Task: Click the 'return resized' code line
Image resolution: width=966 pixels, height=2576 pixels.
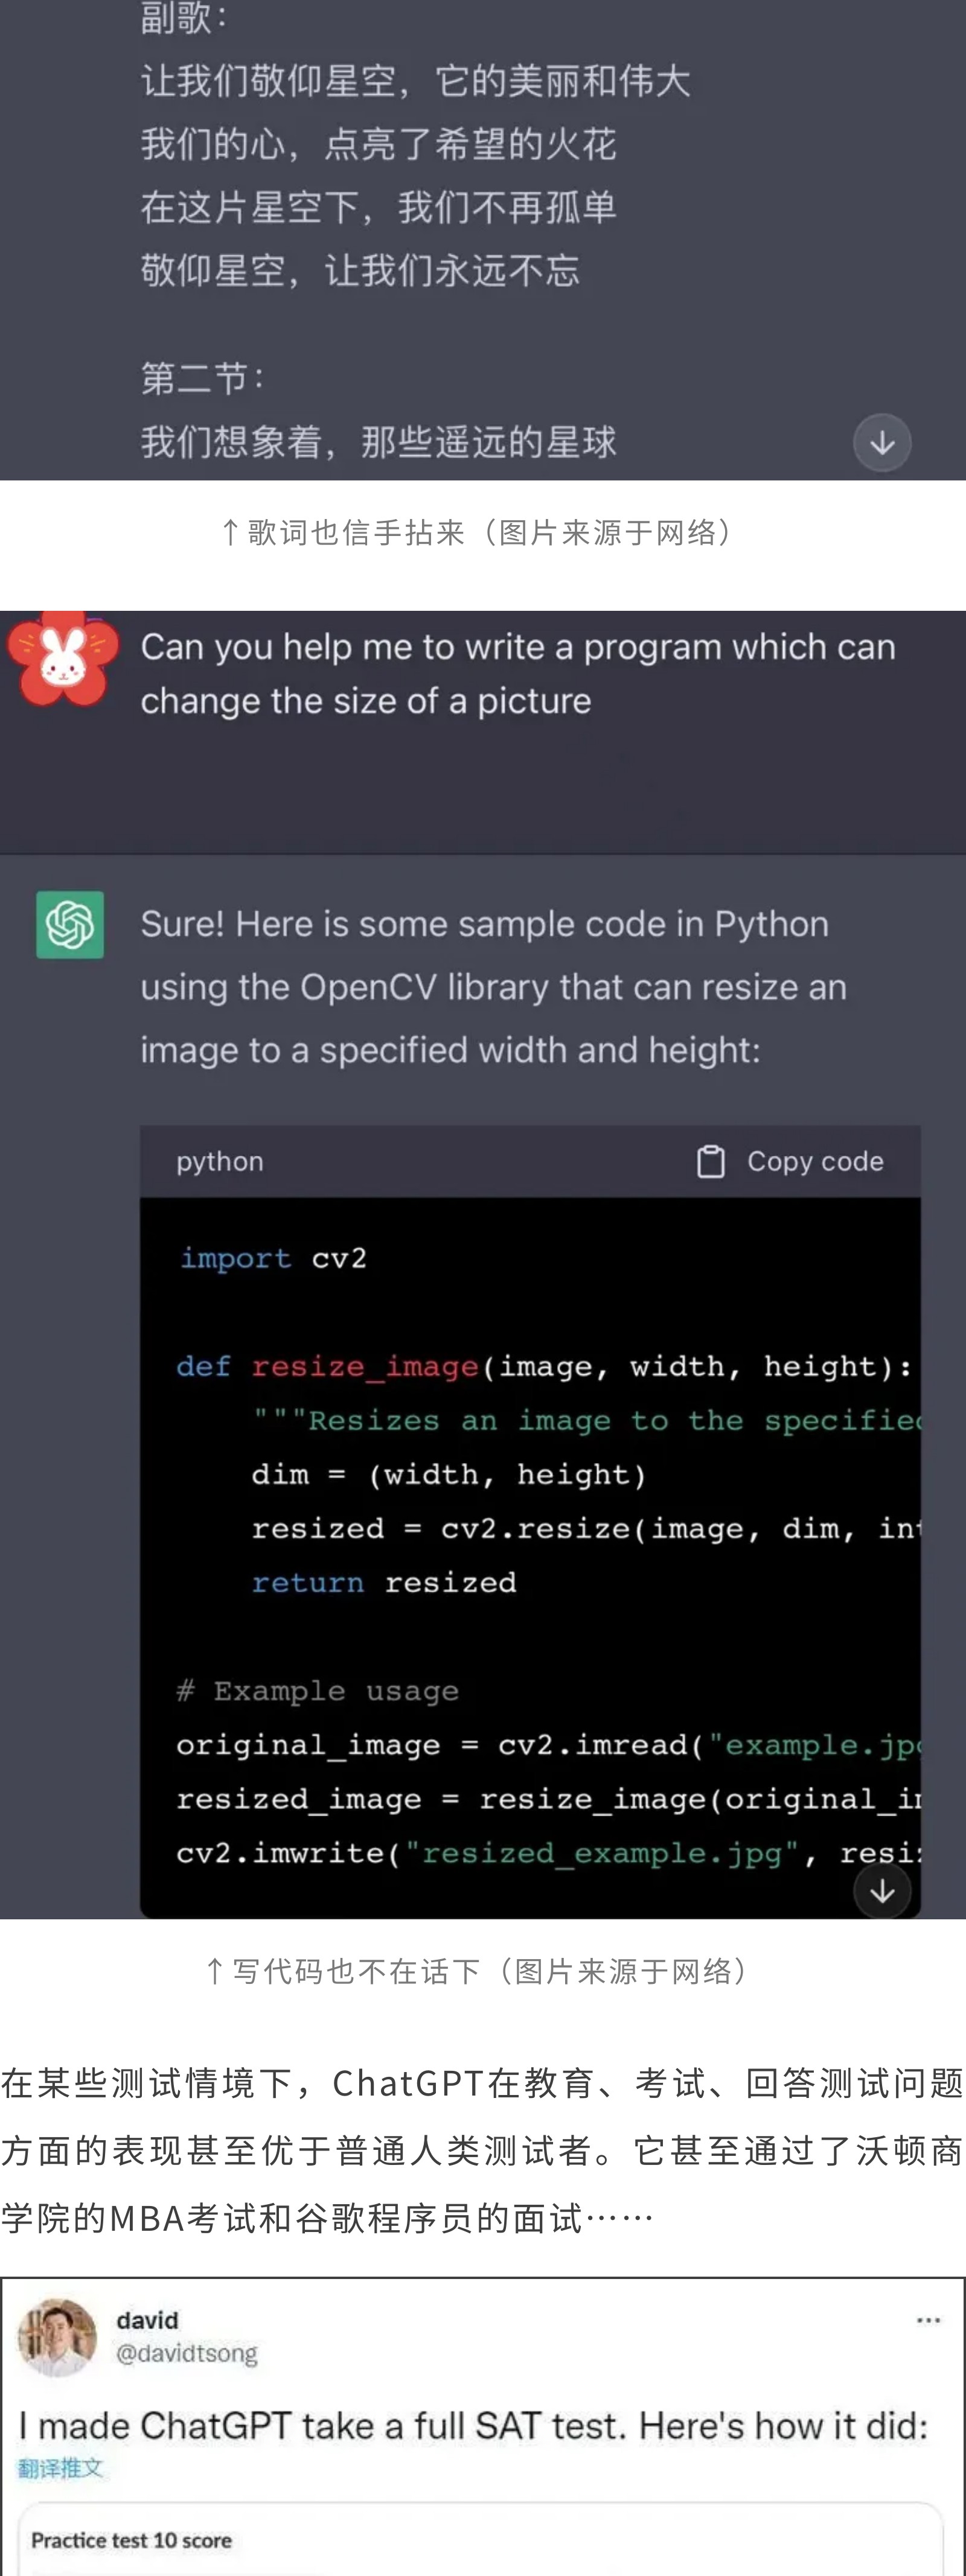Action: point(384,1582)
